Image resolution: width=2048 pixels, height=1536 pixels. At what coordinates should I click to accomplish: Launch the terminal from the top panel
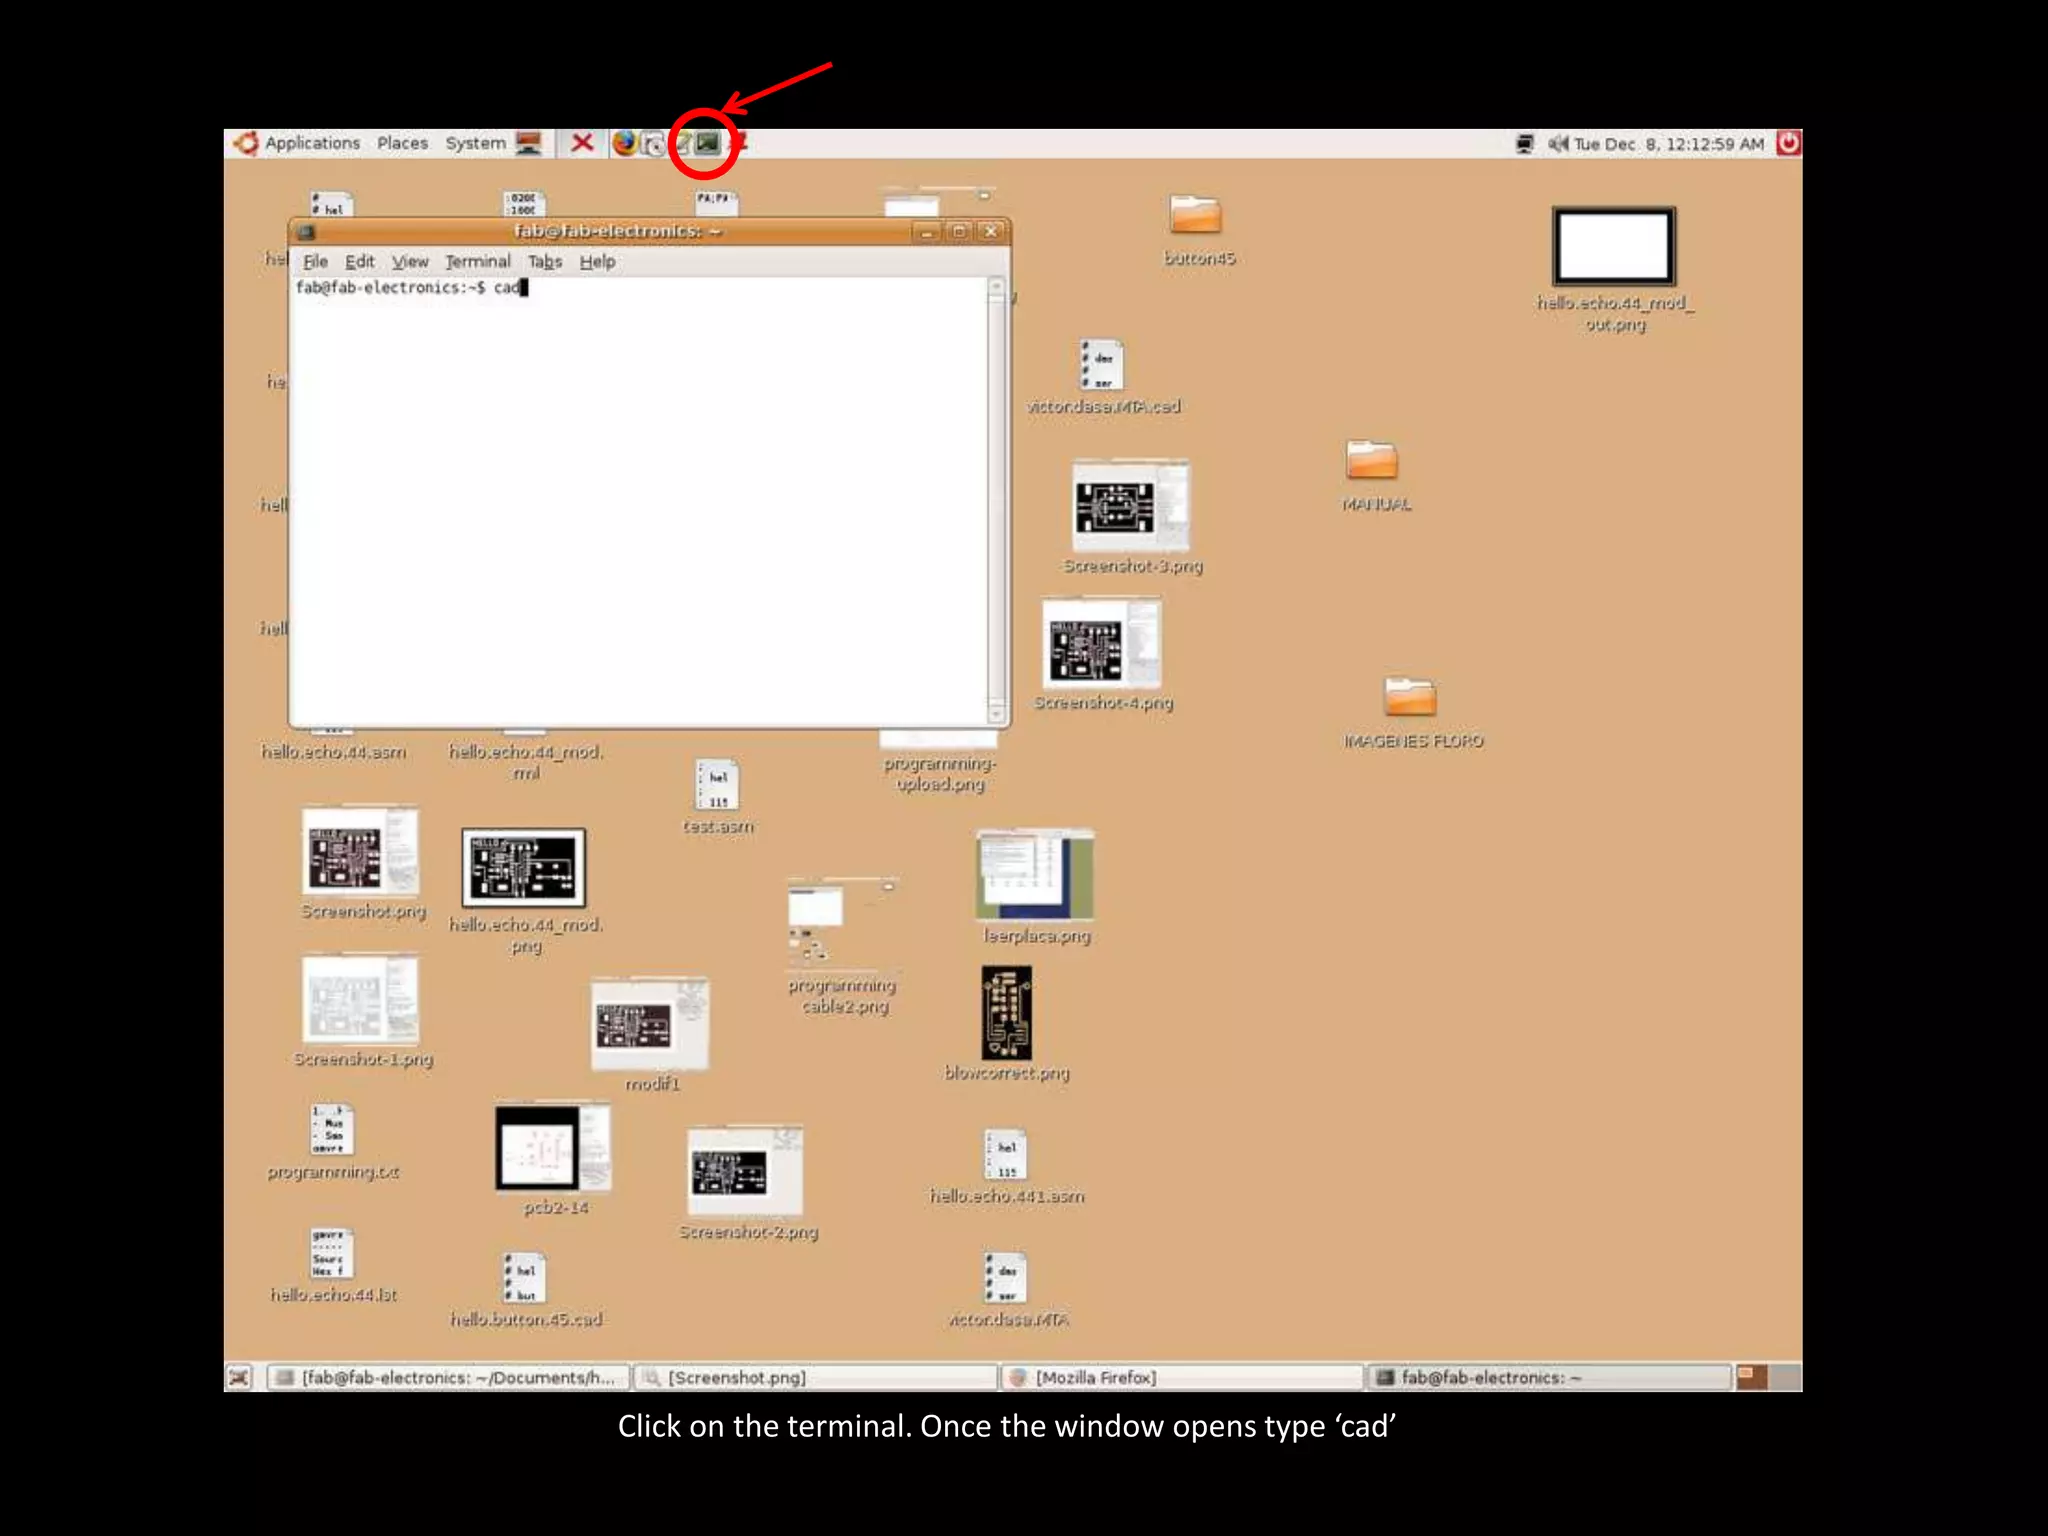pos(708,143)
